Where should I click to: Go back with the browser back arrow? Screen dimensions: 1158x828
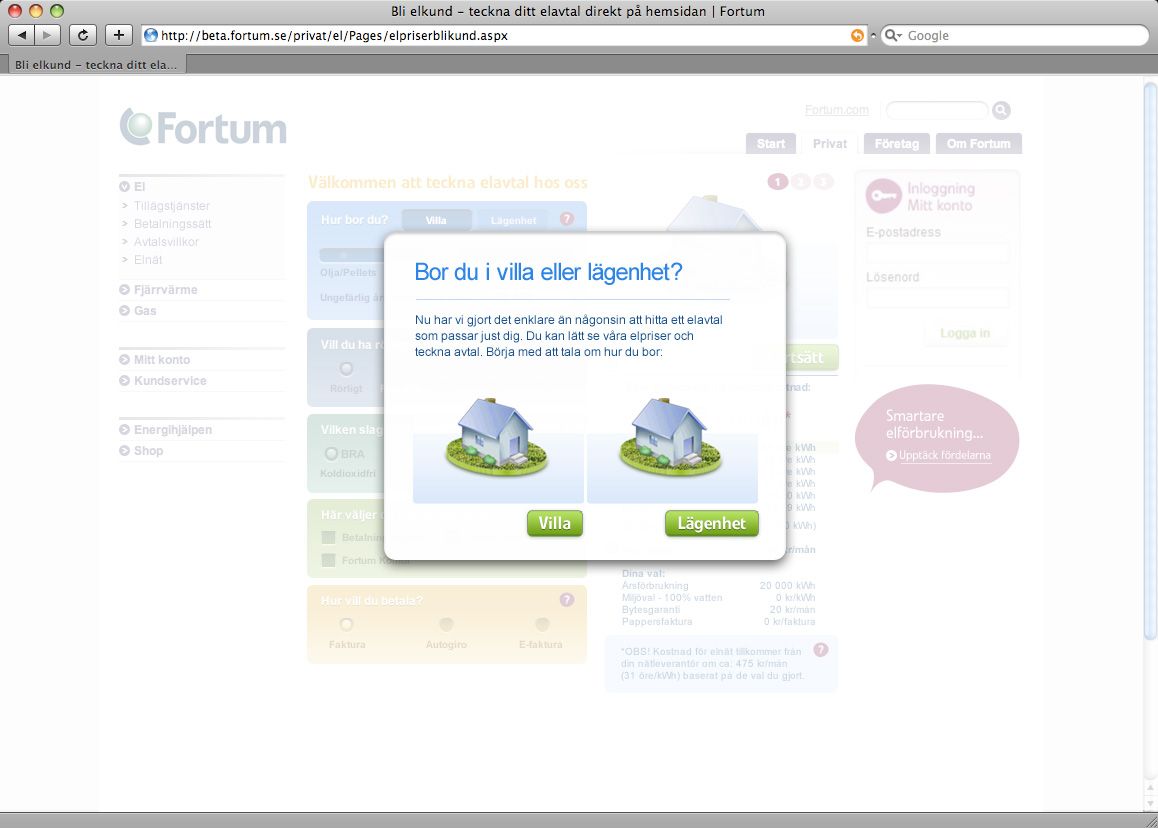point(21,35)
